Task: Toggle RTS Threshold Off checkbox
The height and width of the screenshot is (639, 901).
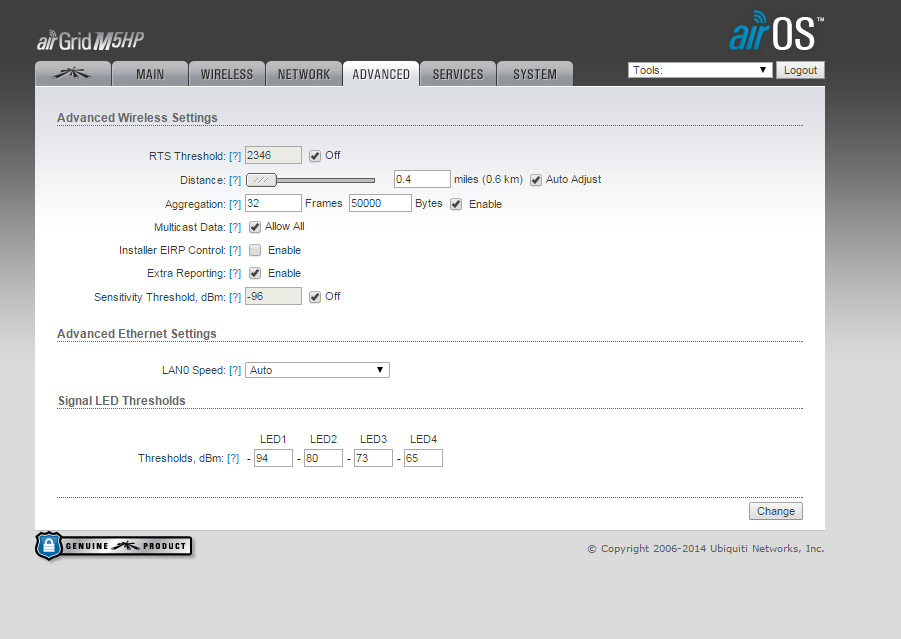Action: coord(314,156)
